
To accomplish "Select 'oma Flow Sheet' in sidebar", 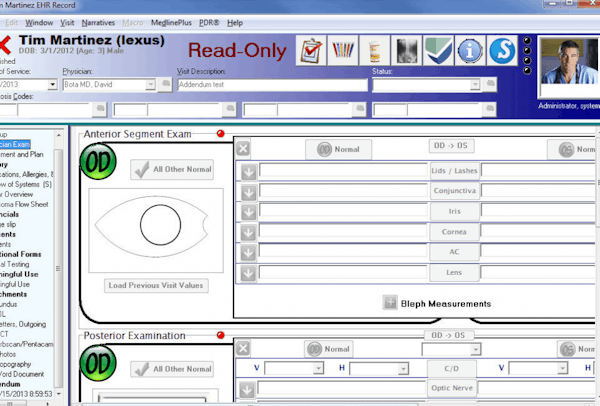I will pos(24,204).
